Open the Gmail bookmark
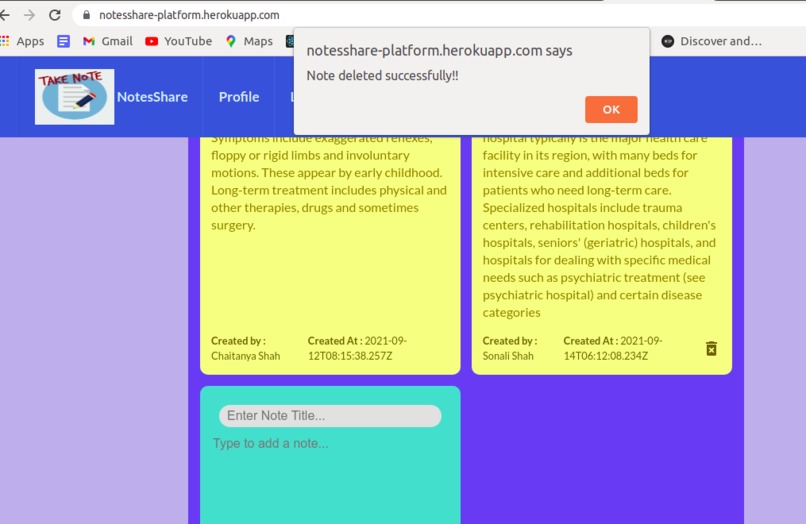806x524 pixels. click(107, 41)
